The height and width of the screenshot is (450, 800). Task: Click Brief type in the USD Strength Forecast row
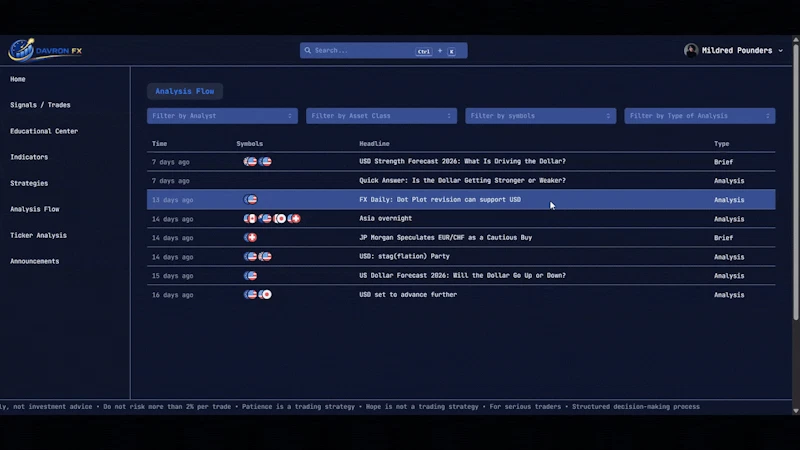coord(723,162)
